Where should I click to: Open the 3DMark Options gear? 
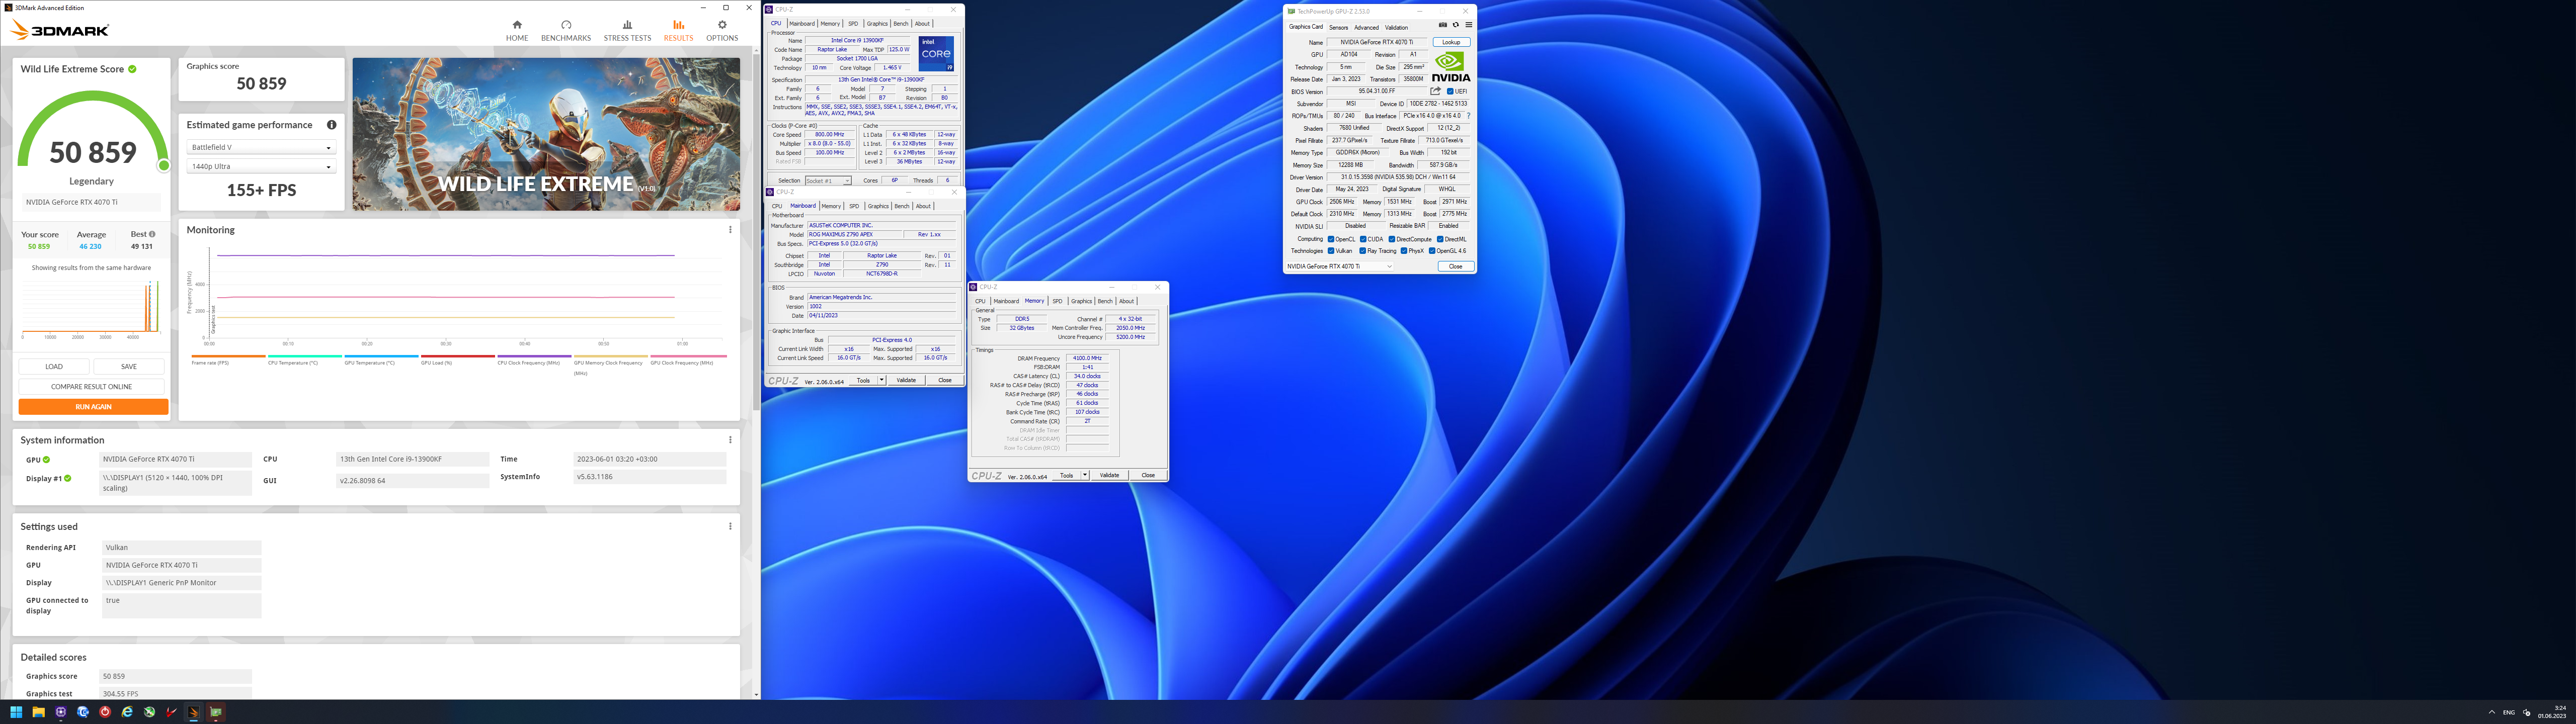(722, 30)
